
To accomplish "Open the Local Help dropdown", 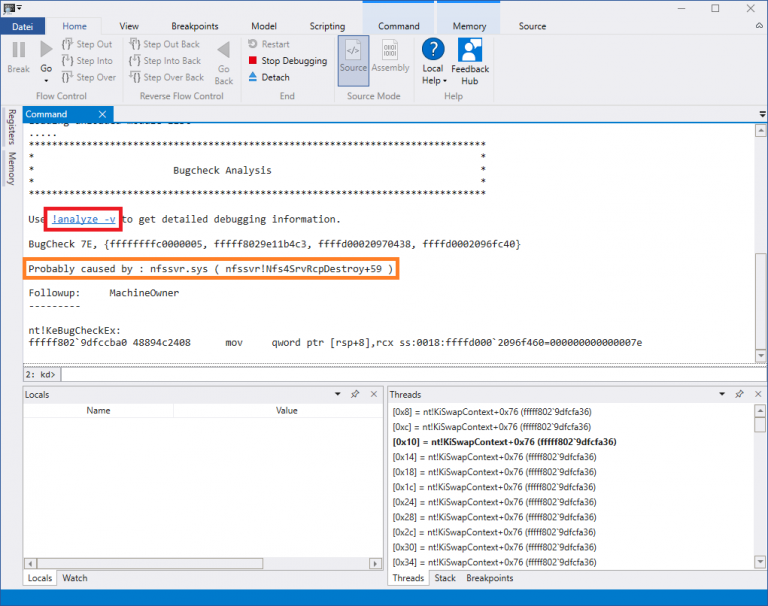I will click(x=433, y=81).
